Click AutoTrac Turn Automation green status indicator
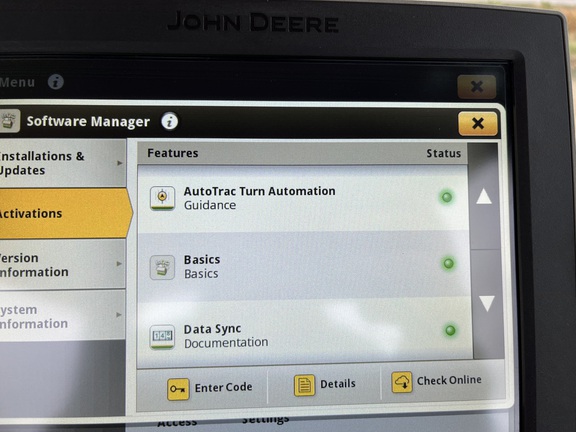 (447, 197)
